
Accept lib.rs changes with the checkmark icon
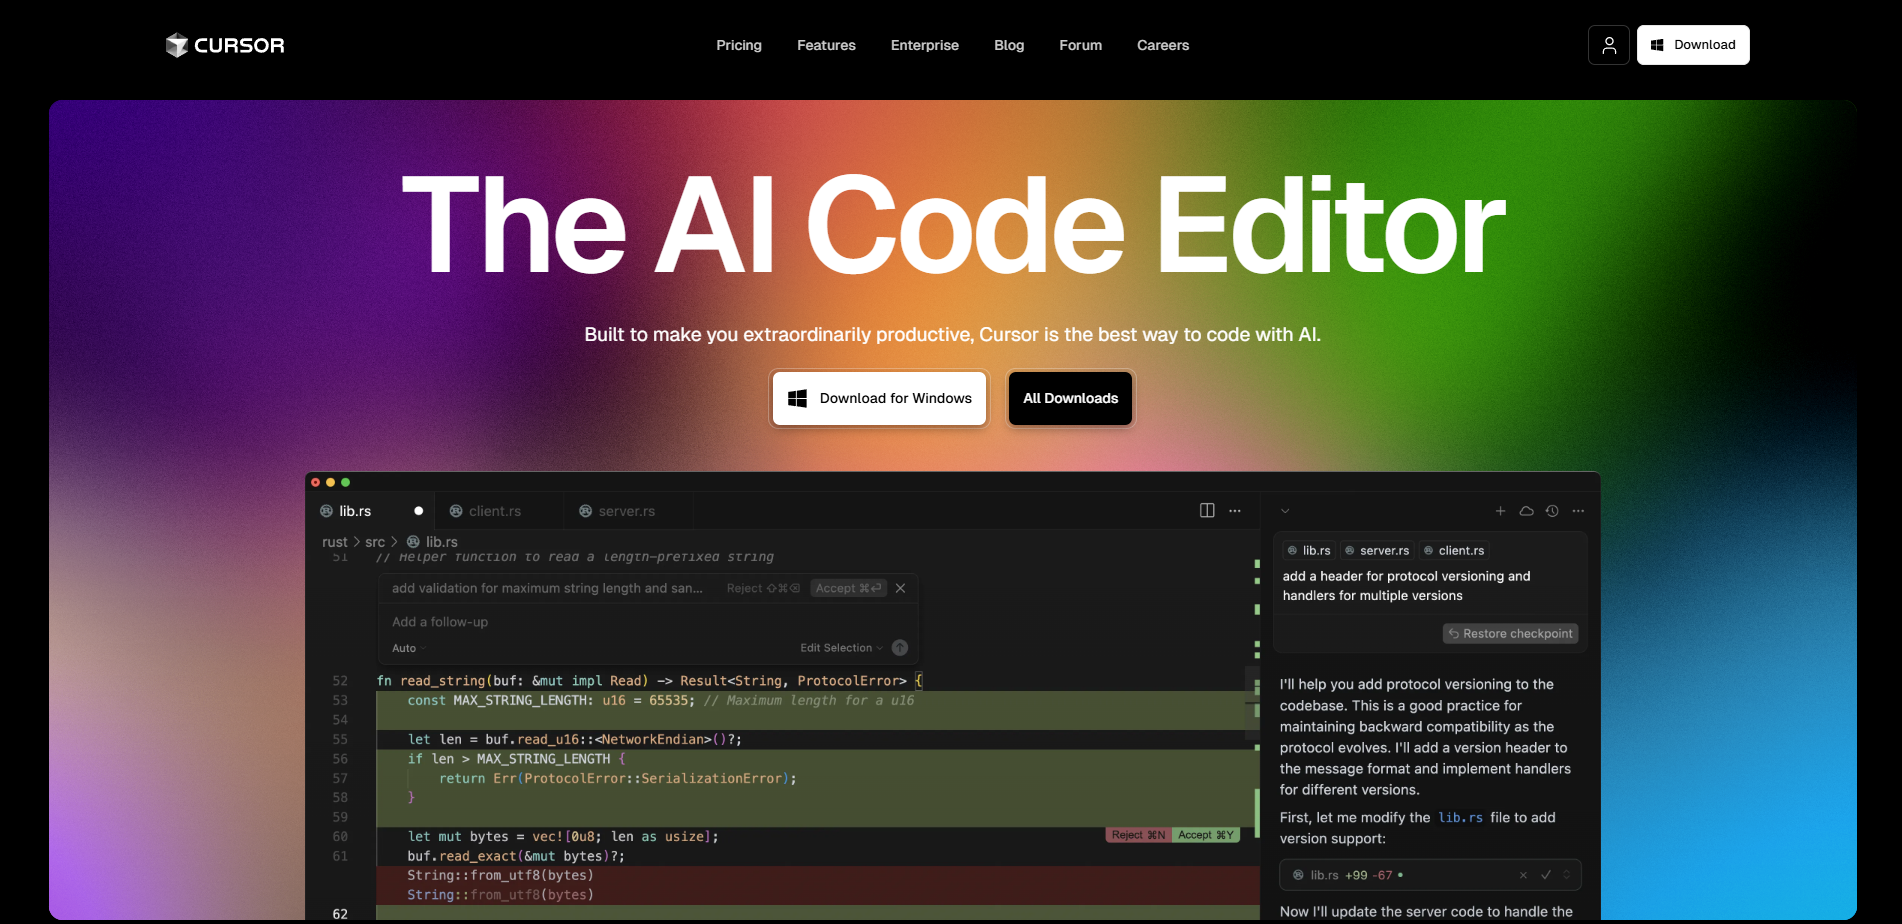click(x=1546, y=875)
